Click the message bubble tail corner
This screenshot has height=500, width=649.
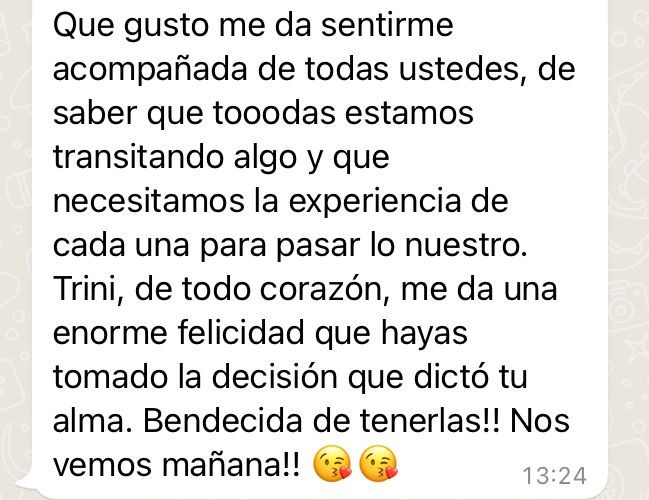pos(25,484)
